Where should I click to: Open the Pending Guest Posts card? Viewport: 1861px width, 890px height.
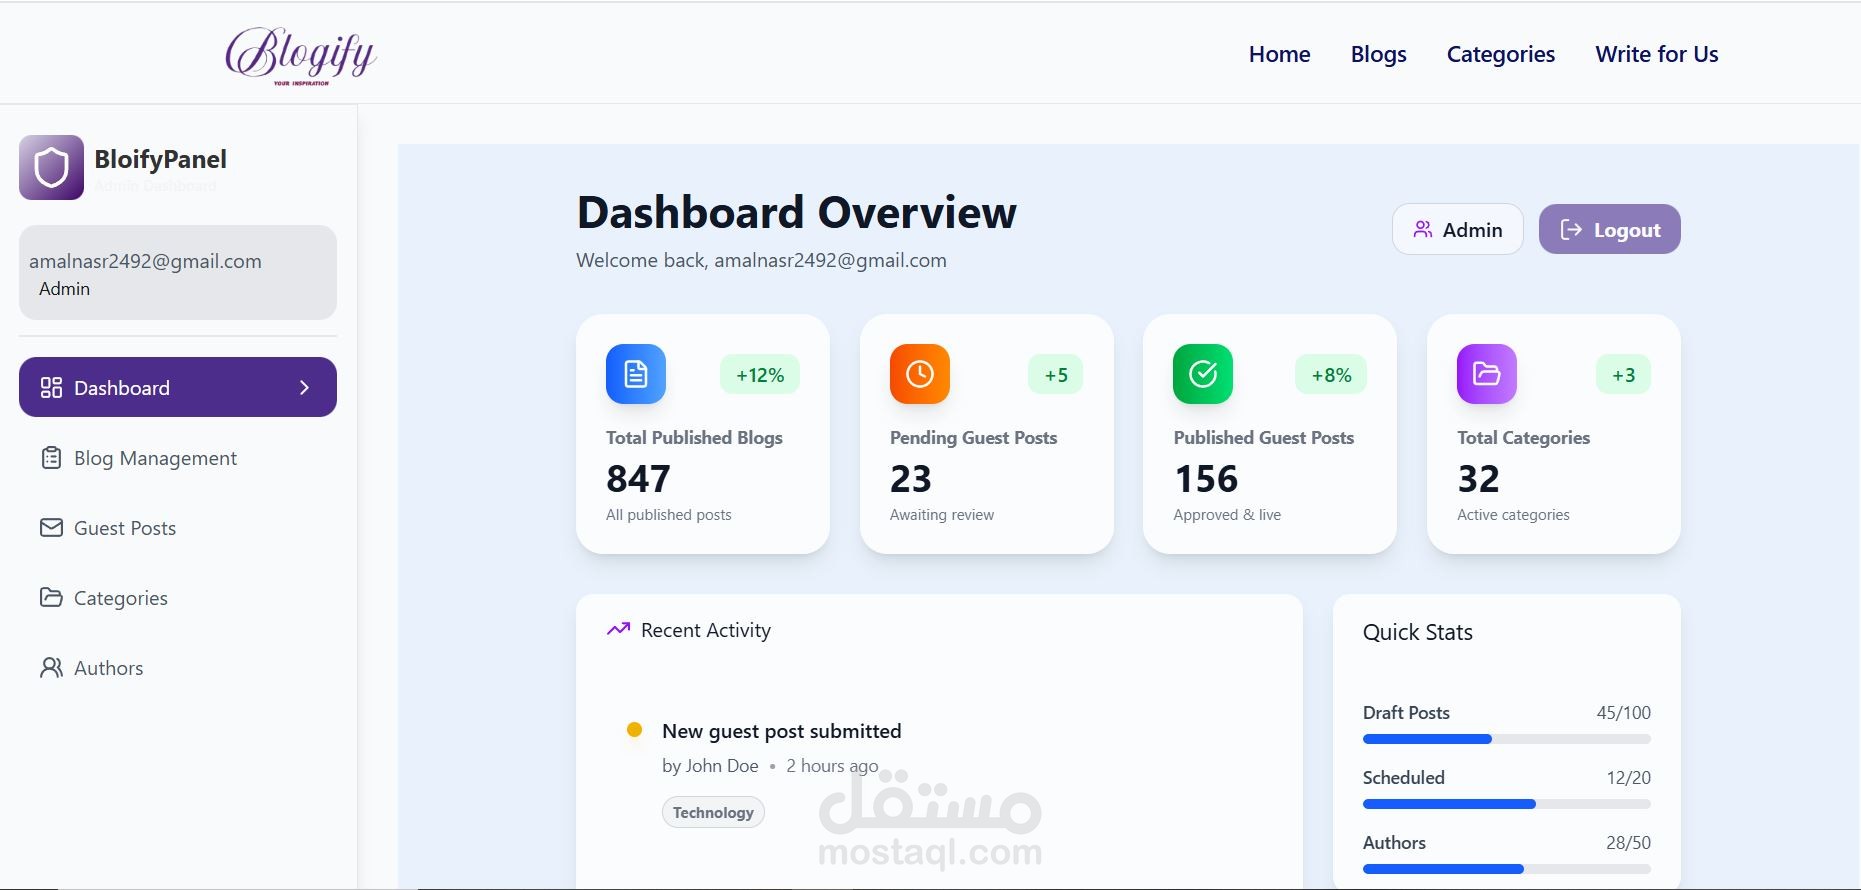click(x=987, y=434)
